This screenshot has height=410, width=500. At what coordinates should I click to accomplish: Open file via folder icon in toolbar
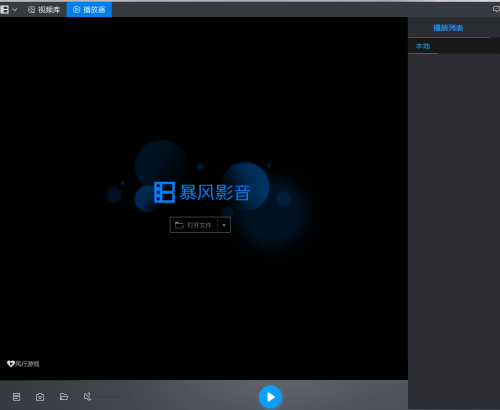(x=64, y=397)
